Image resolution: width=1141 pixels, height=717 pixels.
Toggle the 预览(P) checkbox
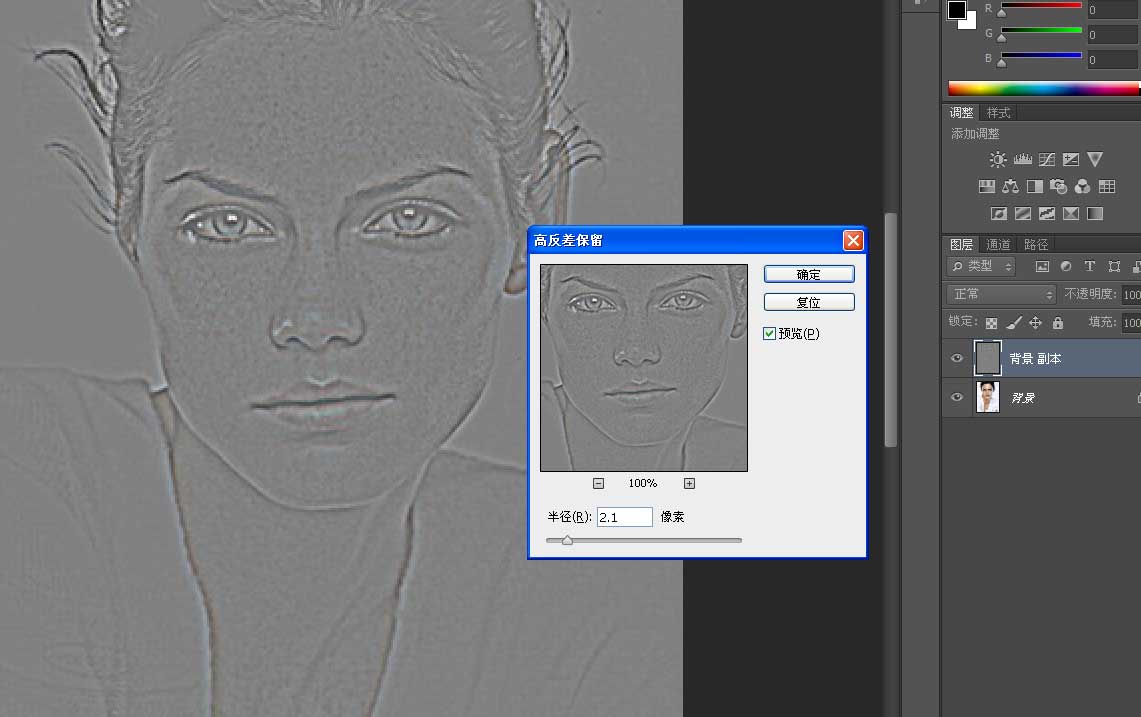click(769, 333)
